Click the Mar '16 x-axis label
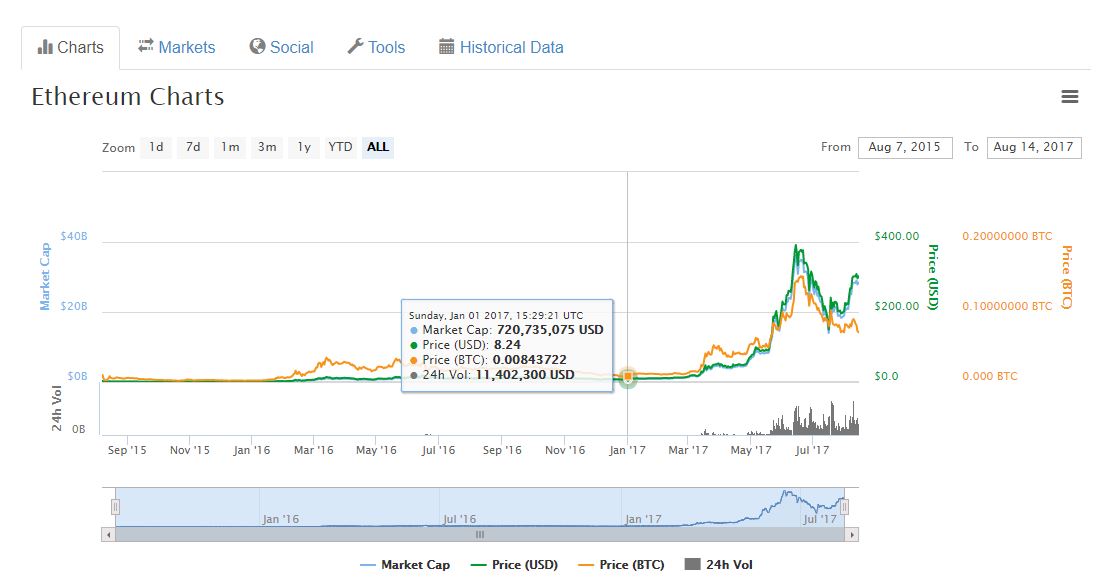This screenshot has height=579, width=1104. coord(314,450)
